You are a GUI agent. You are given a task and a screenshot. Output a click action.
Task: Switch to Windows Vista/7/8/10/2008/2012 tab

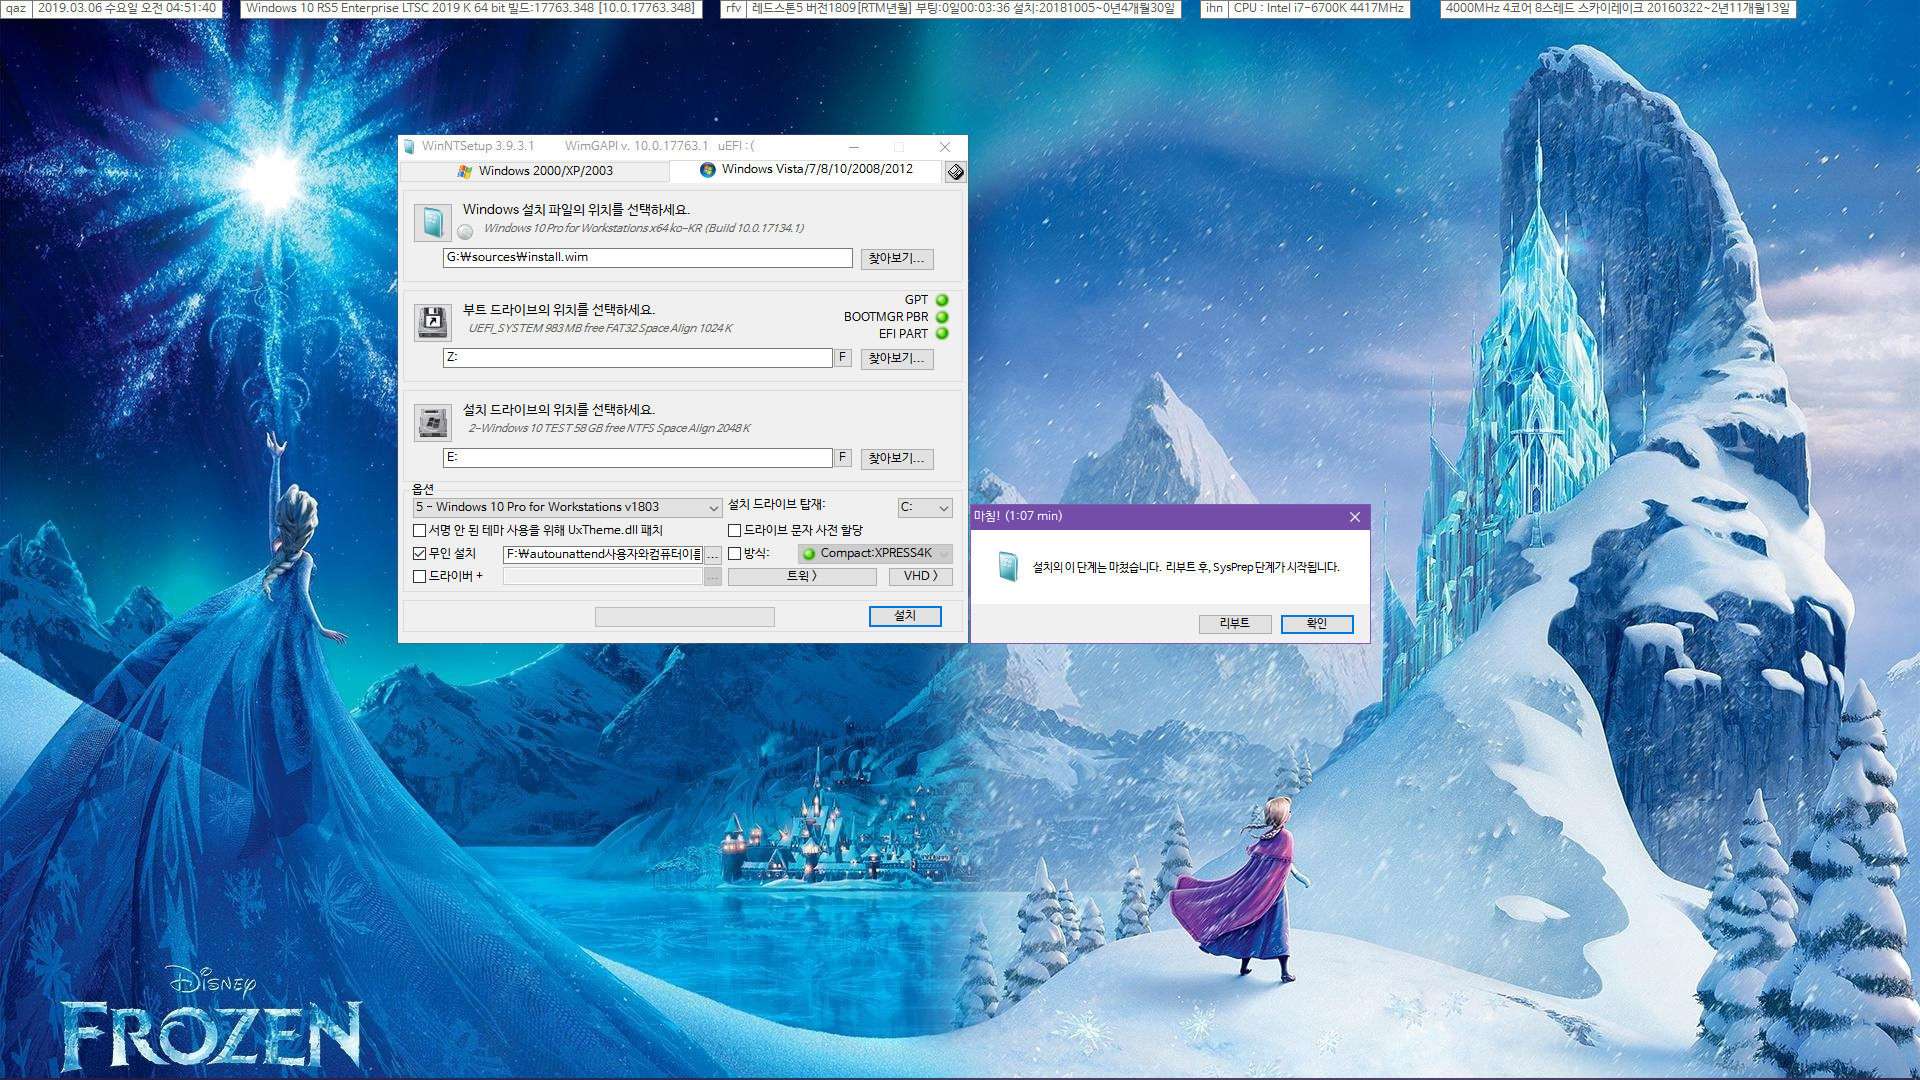tap(806, 170)
